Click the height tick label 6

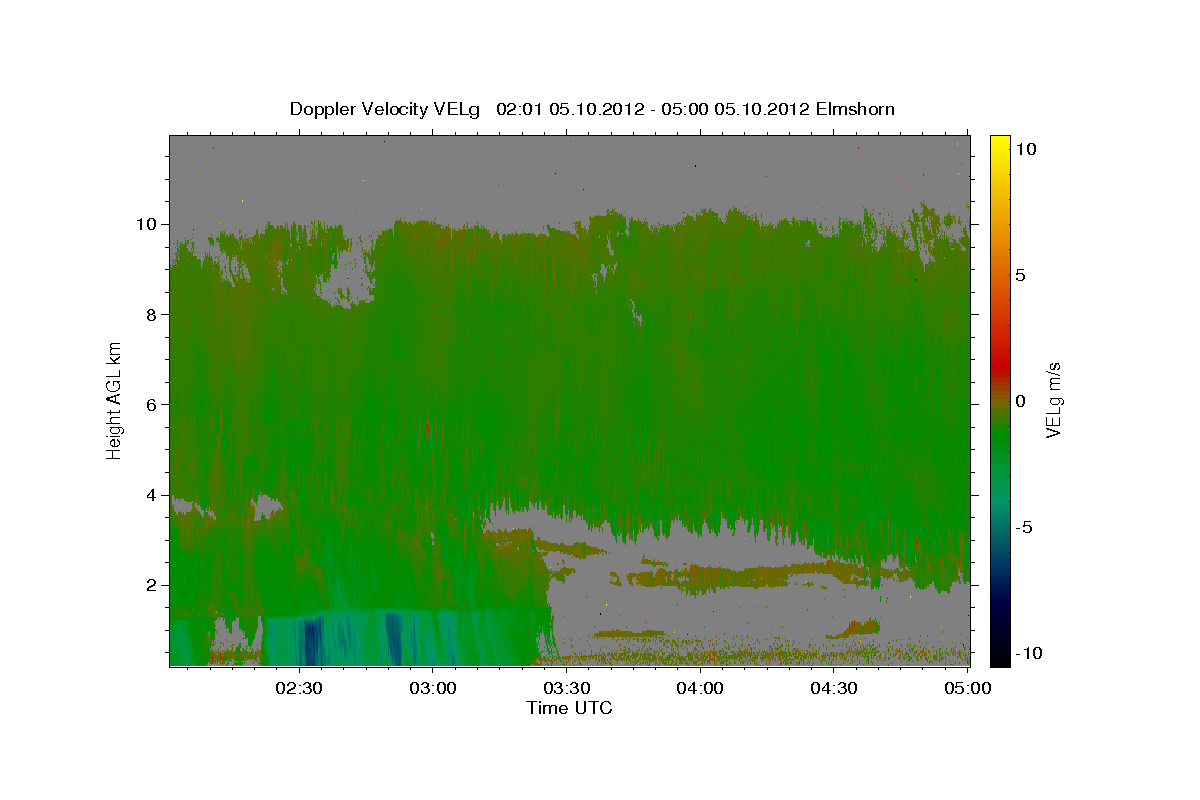pos(153,404)
